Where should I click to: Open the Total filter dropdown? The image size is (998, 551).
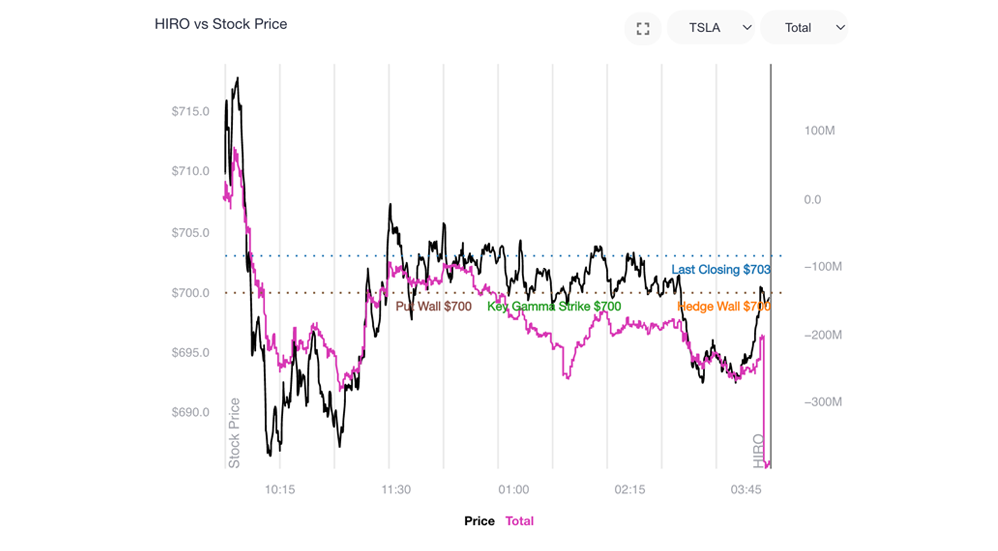point(804,28)
